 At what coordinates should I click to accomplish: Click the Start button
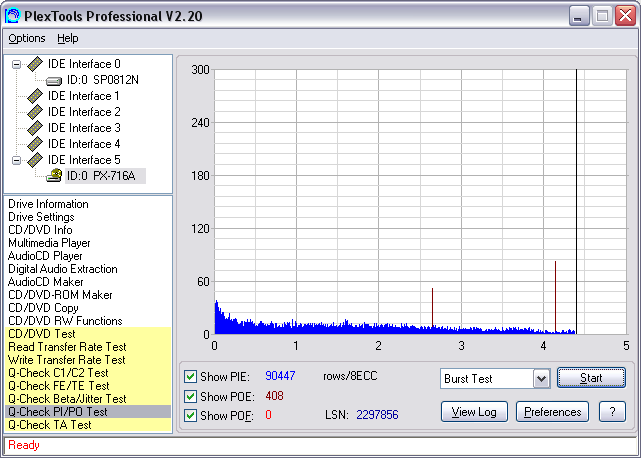591,378
